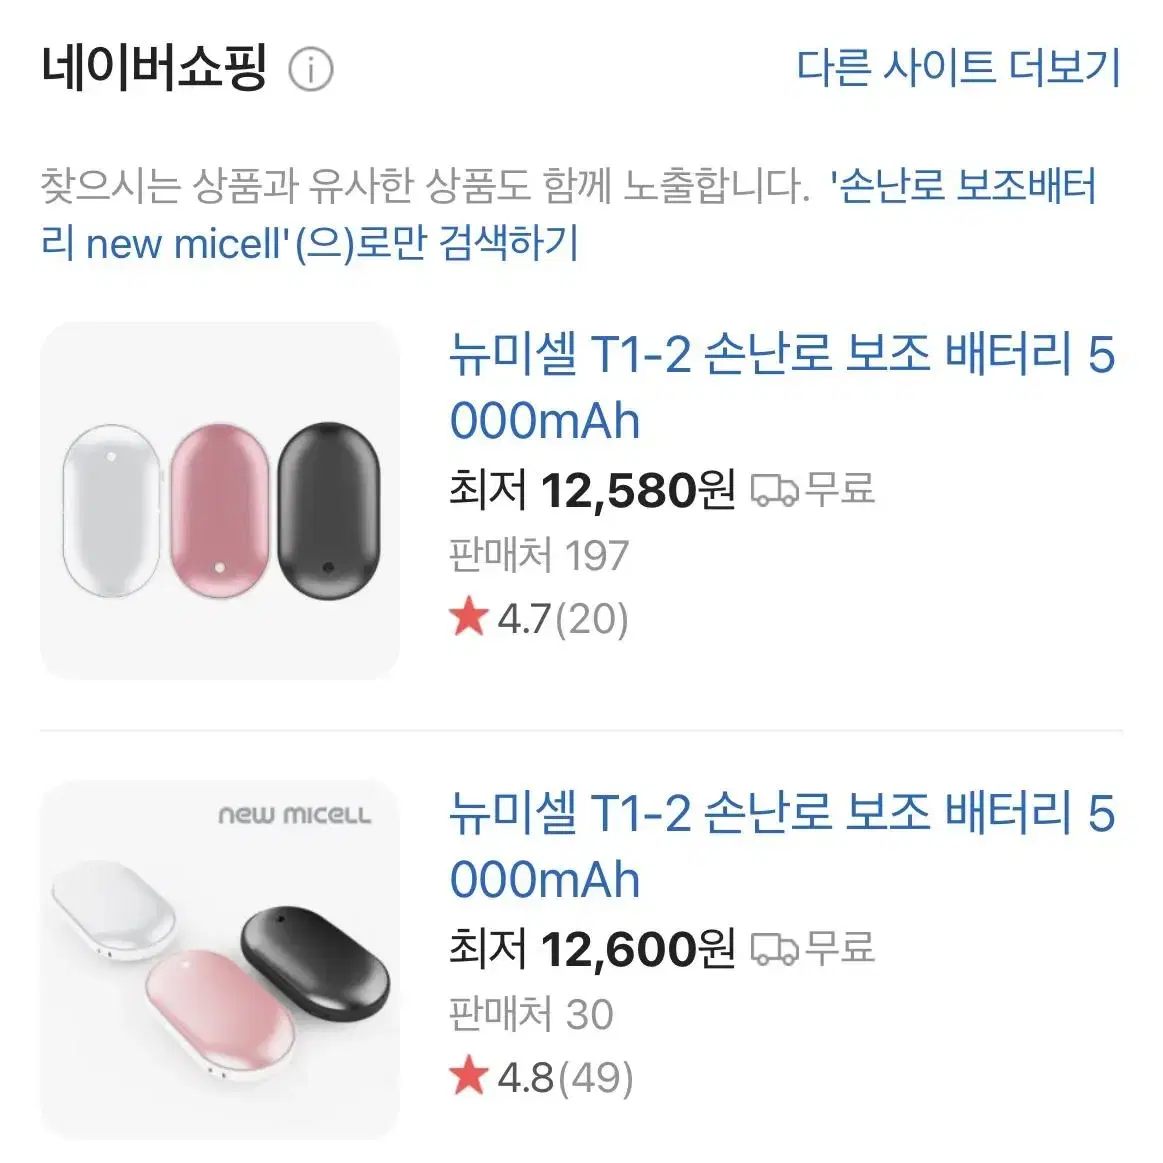Open second product thumbnail with new micell logo
Image resolution: width=1163 pixels, height=1163 pixels.
pos(220,960)
